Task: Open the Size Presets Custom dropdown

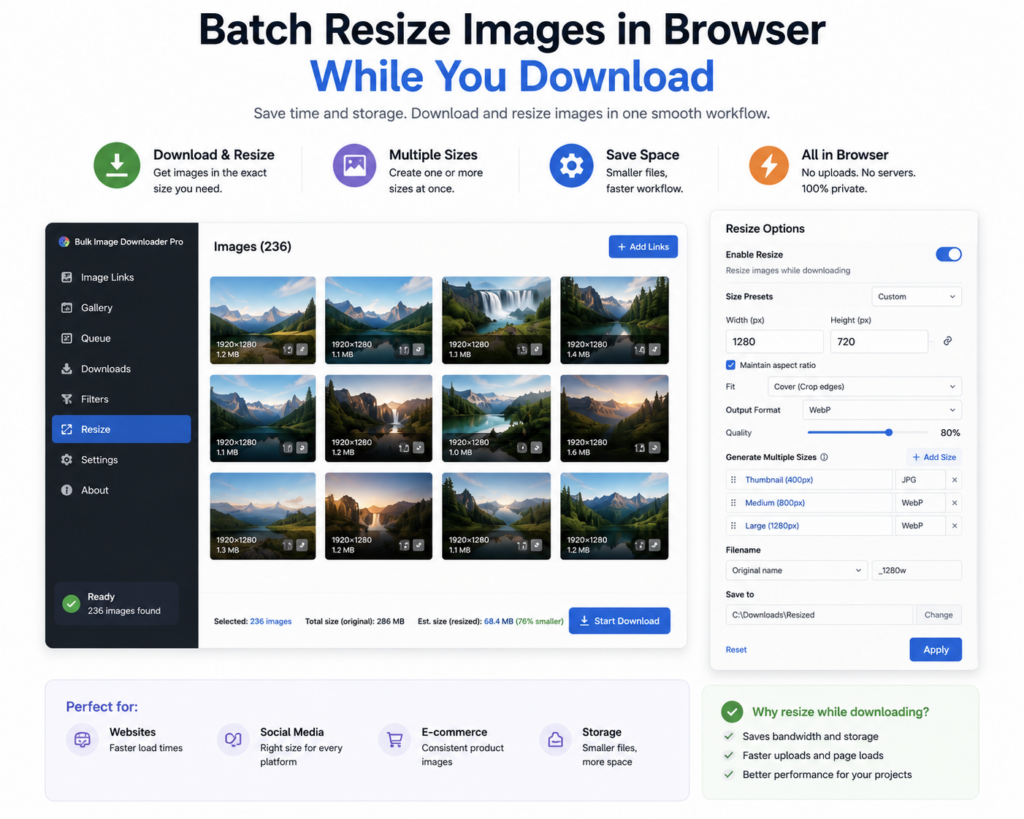Action: [916, 297]
